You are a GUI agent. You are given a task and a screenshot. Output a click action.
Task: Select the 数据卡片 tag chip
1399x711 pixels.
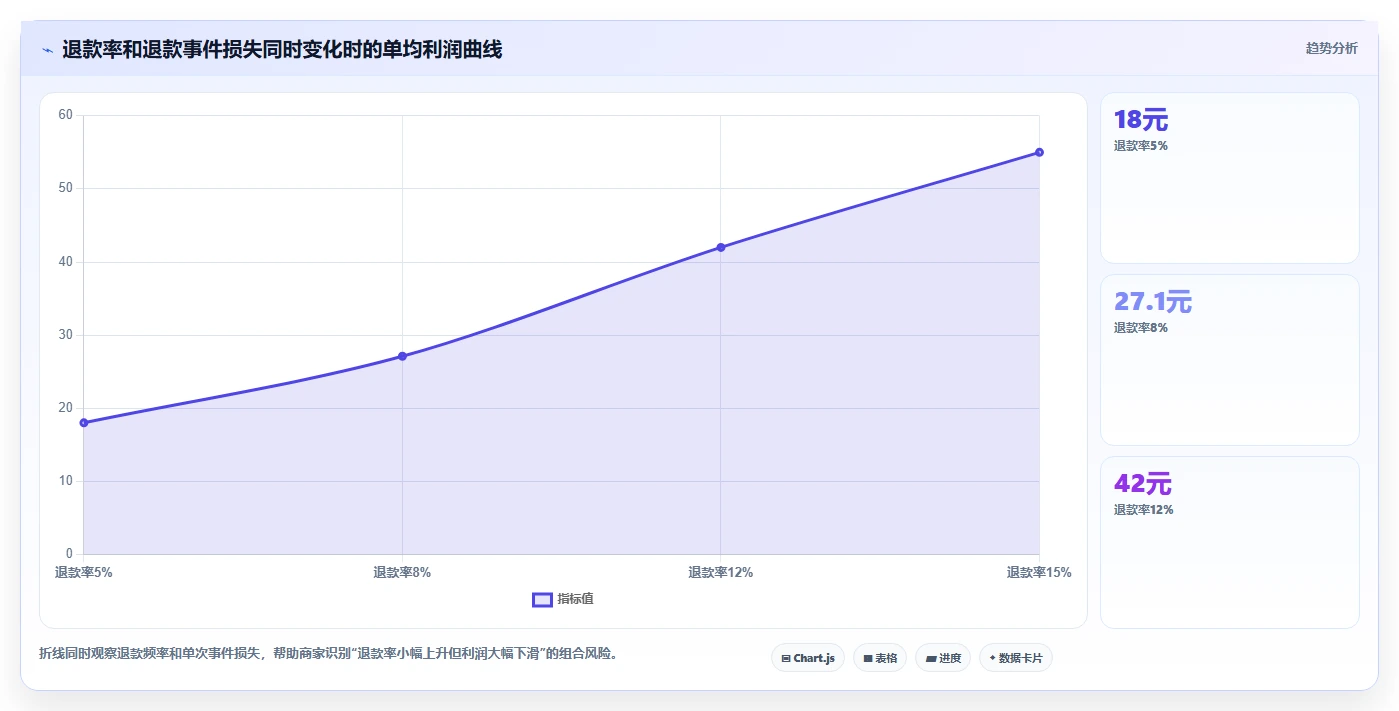pyautogui.click(x=1016, y=658)
